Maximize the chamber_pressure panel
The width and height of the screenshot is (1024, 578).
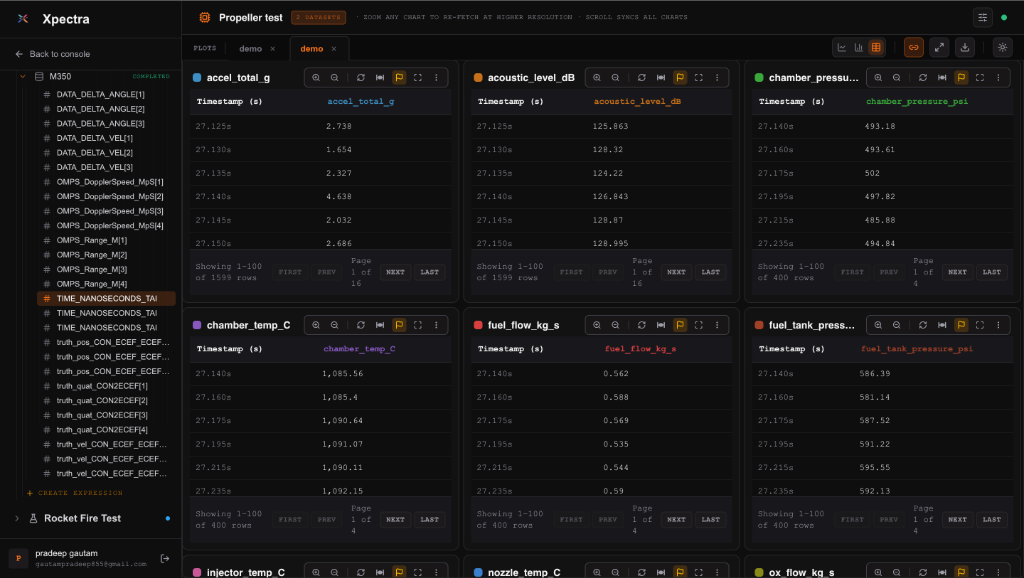click(x=980, y=78)
